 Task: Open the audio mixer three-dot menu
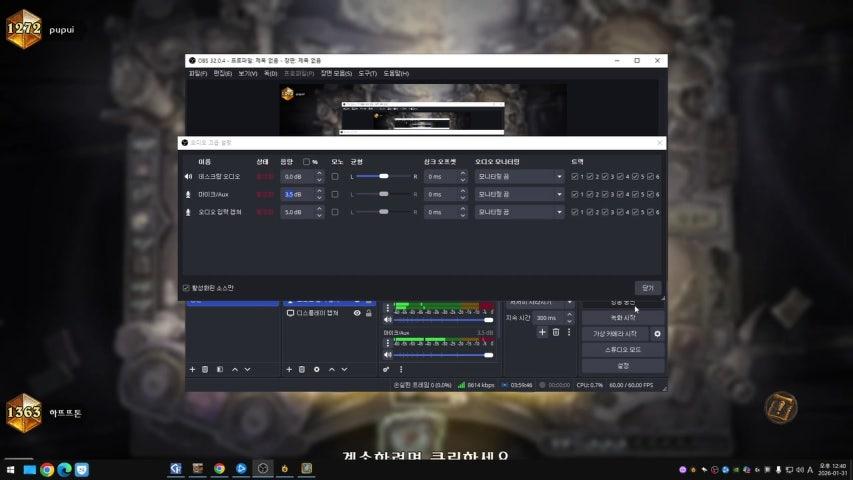point(401,370)
